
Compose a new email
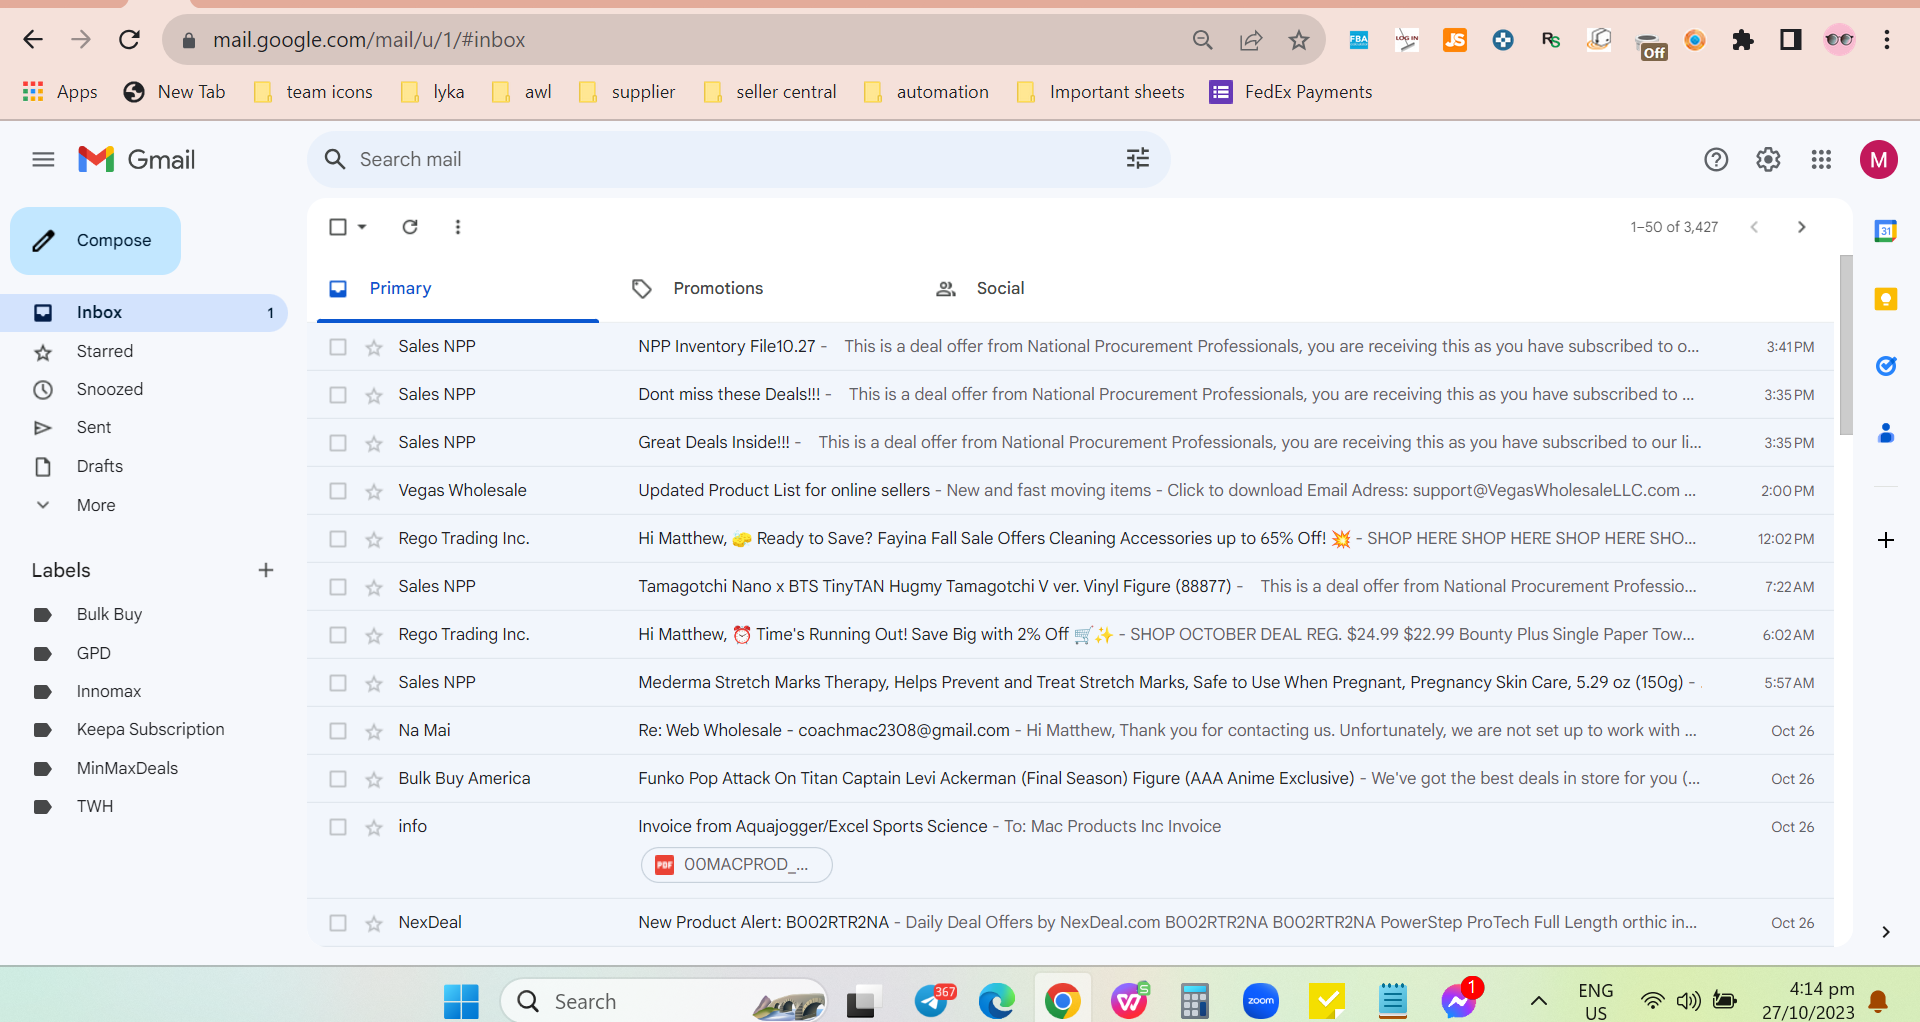pos(95,241)
